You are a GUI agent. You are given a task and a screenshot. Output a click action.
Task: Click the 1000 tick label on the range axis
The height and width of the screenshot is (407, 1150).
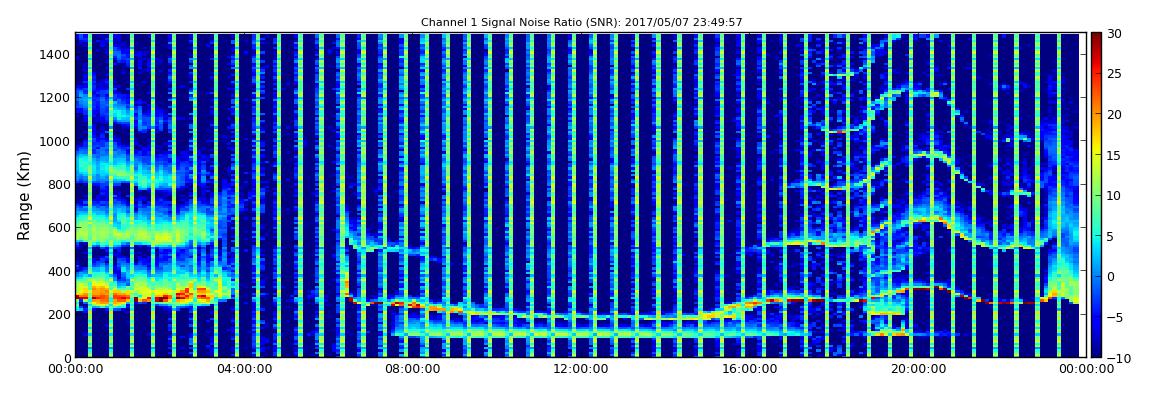click(x=56, y=141)
